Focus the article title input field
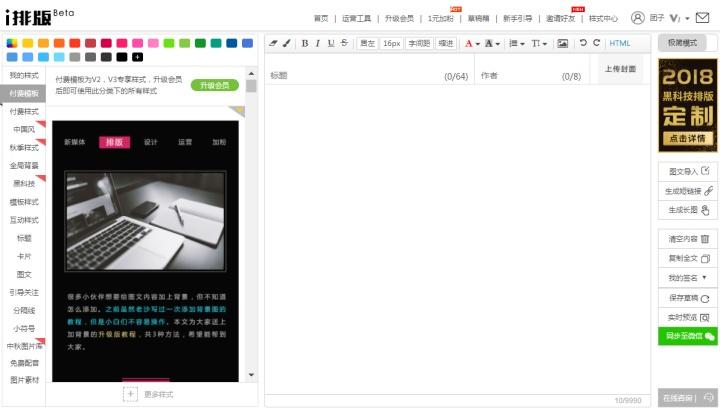The height and width of the screenshot is (411, 720). pyautogui.click(x=367, y=76)
